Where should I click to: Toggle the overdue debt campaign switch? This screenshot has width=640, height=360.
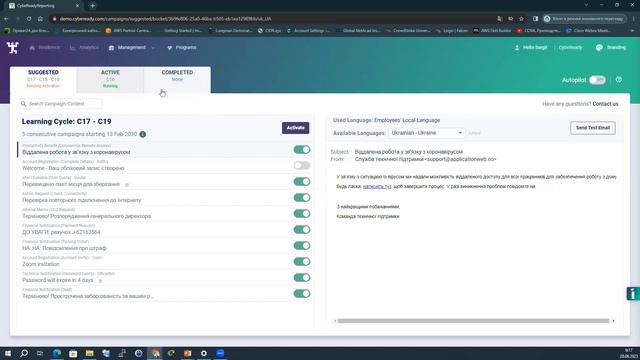tap(302, 293)
